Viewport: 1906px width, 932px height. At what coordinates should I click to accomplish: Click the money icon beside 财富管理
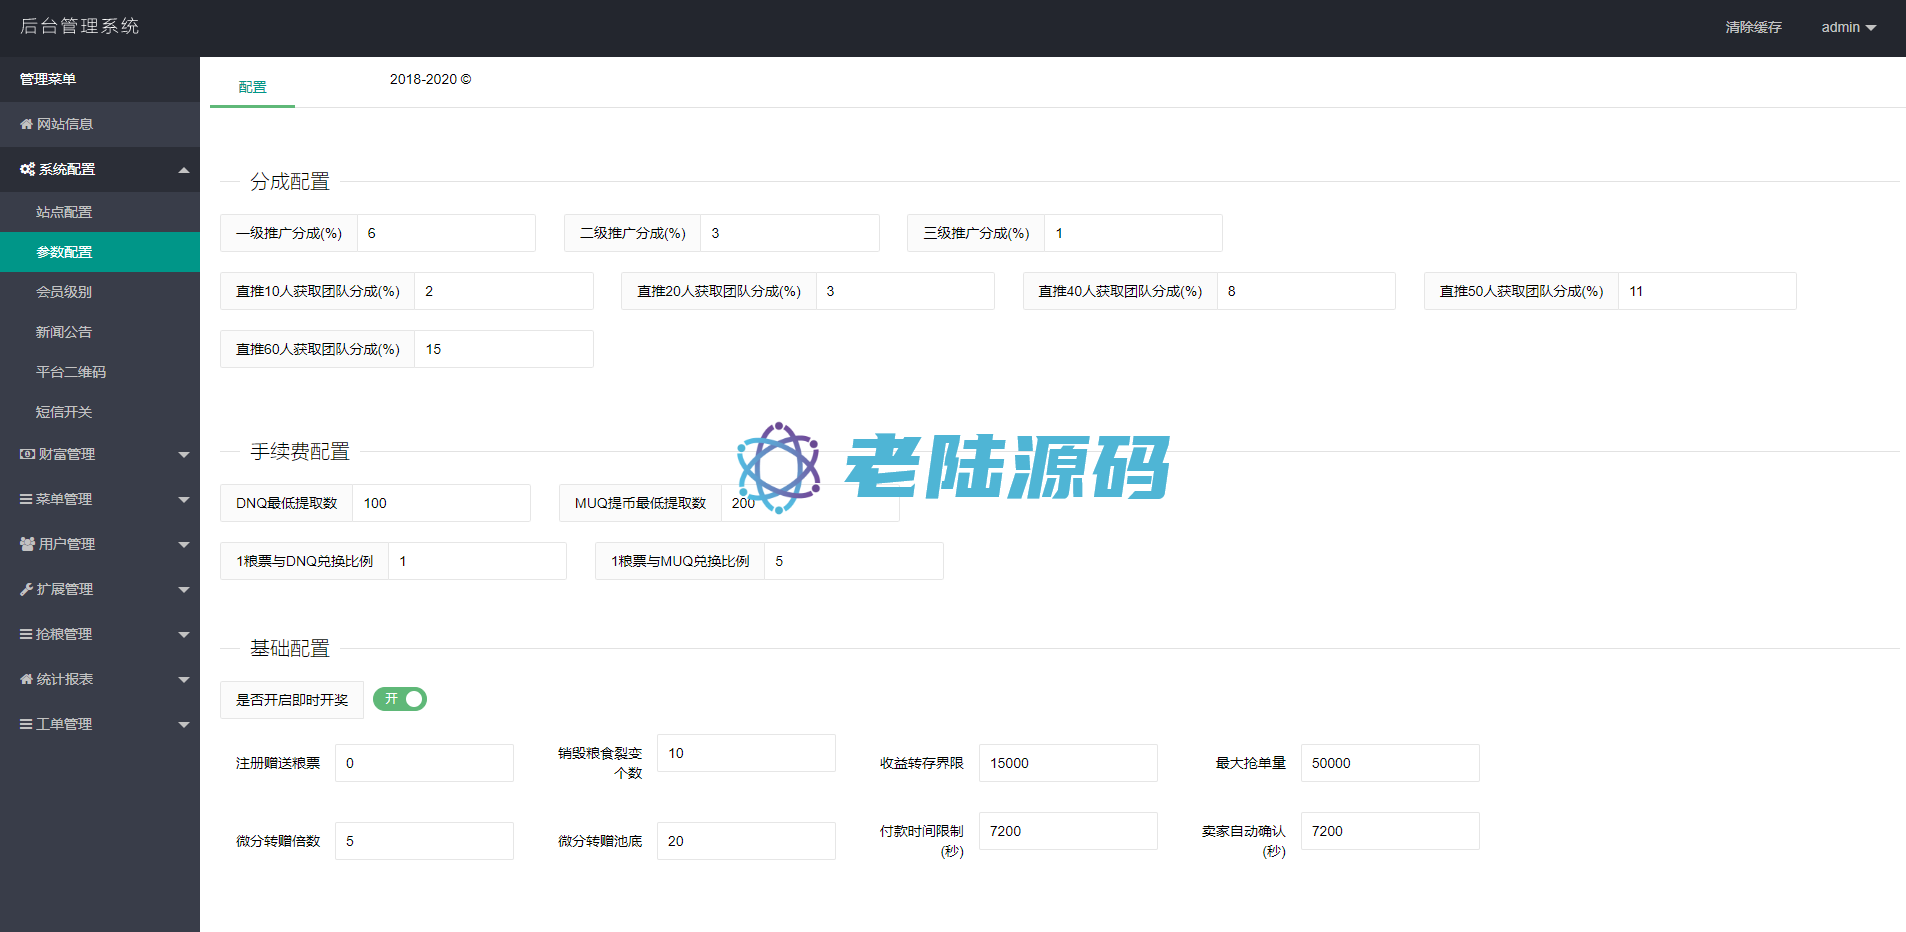pyautogui.click(x=27, y=454)
